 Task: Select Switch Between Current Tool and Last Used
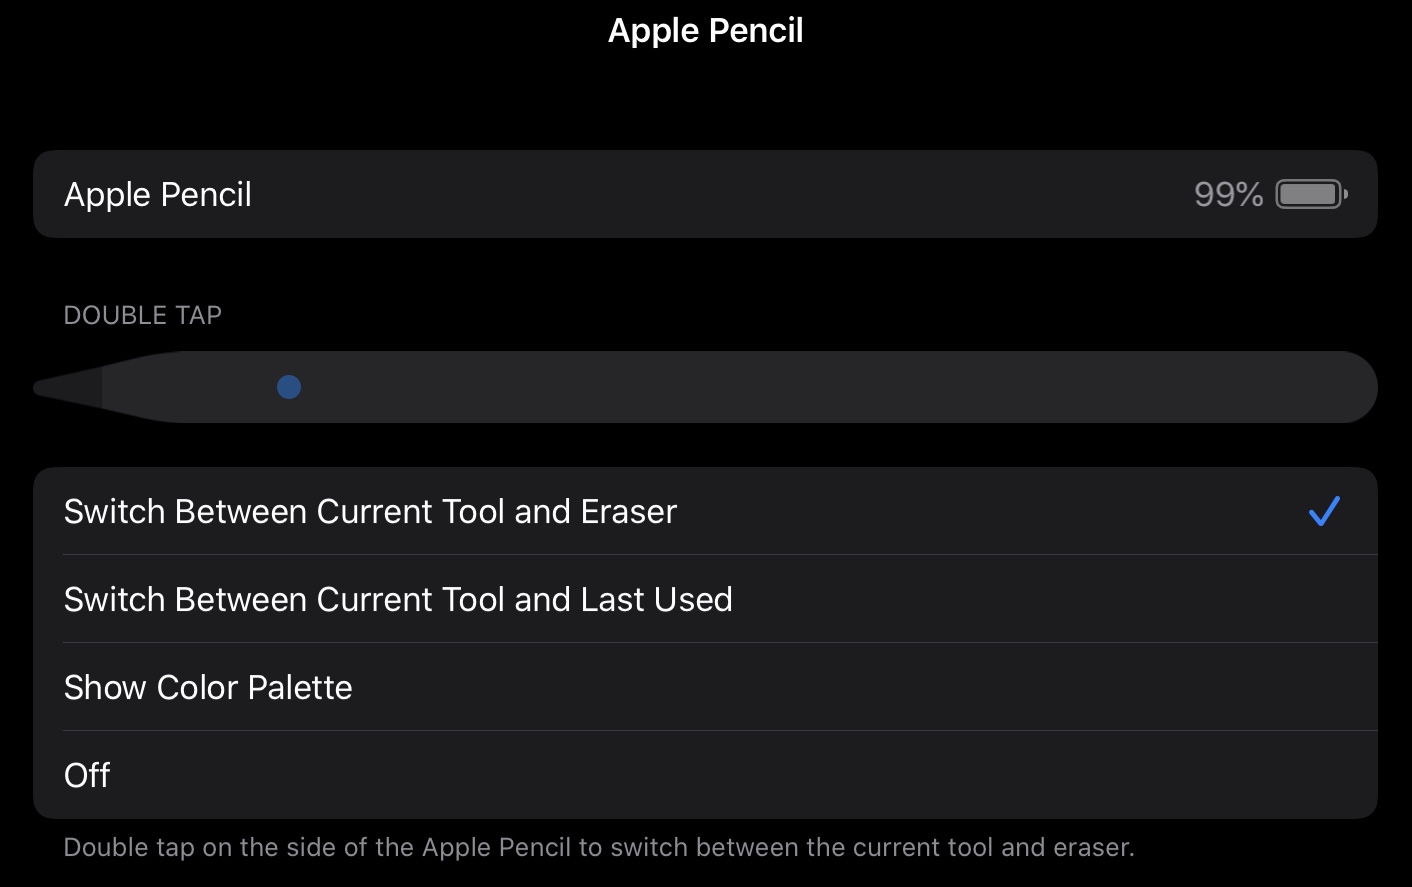click(x=398, y=600)
